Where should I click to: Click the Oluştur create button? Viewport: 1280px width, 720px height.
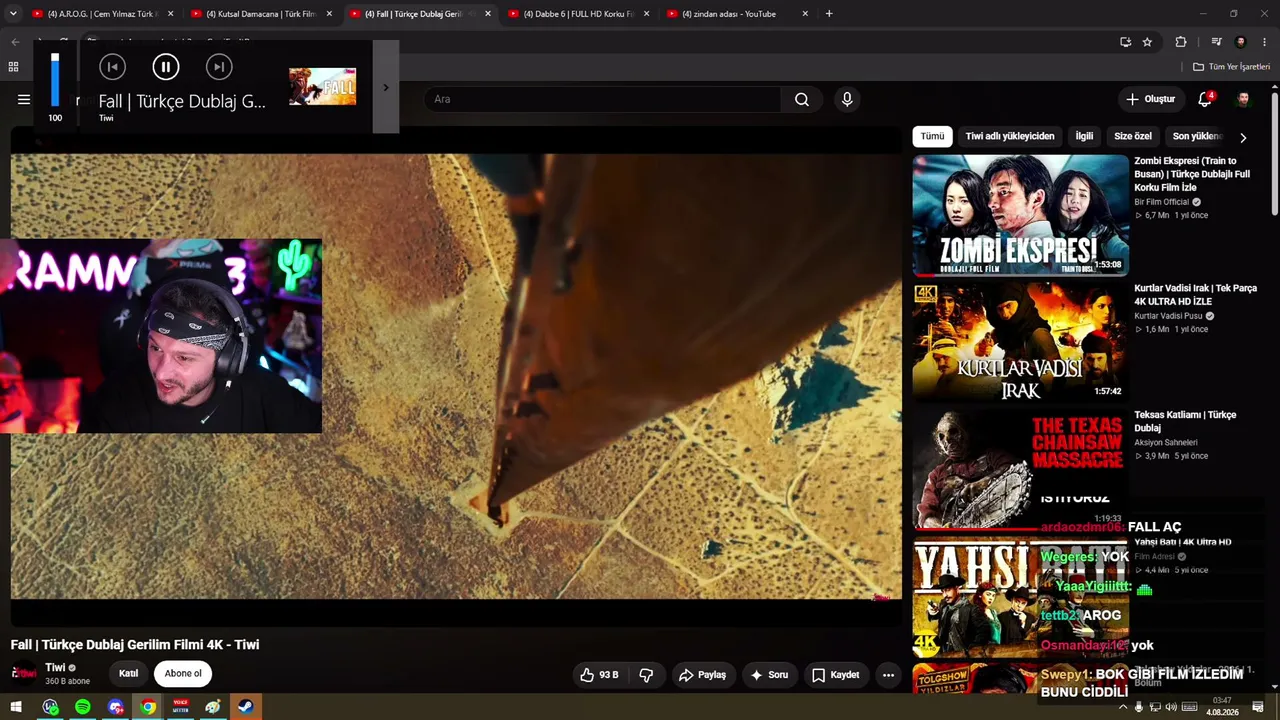click(x=1150, y=99)
